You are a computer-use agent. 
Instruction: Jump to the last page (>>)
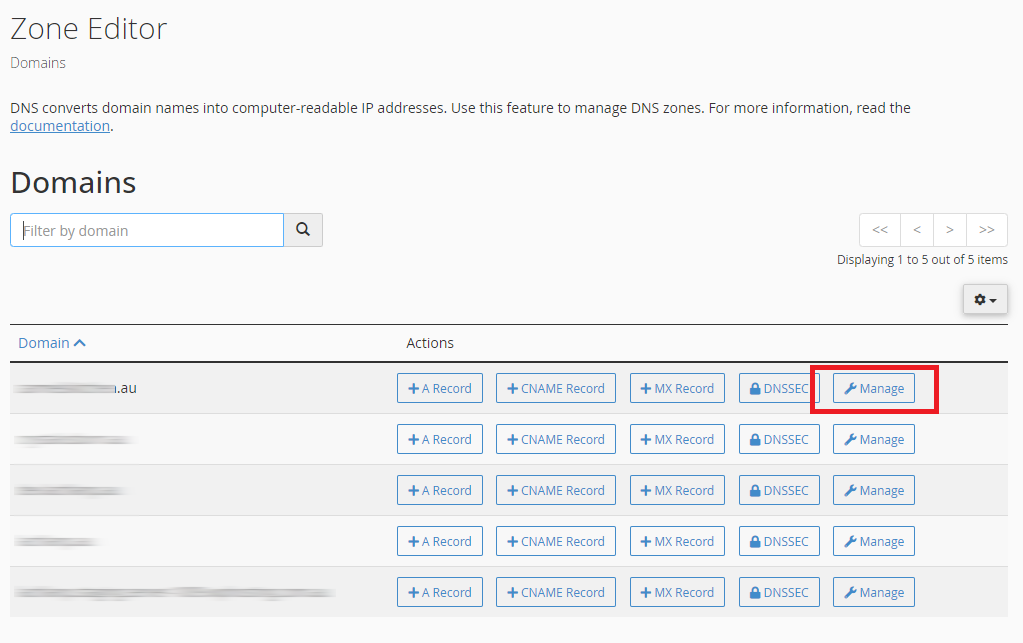(987, 230)
